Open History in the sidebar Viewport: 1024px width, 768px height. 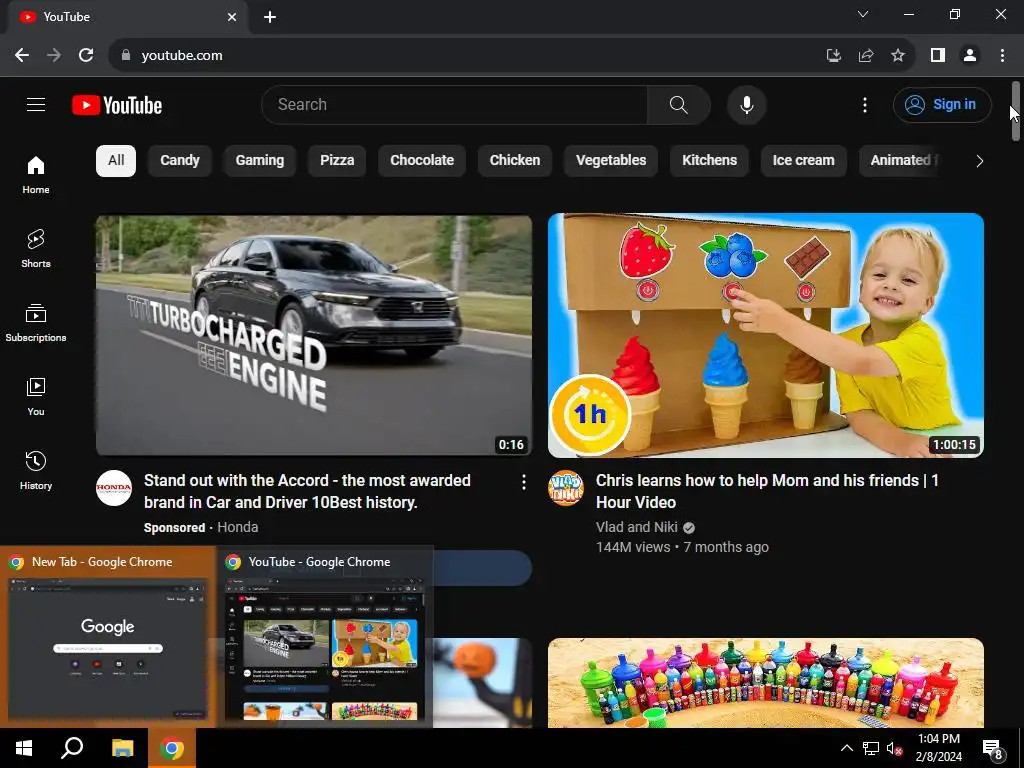(36, 470)
